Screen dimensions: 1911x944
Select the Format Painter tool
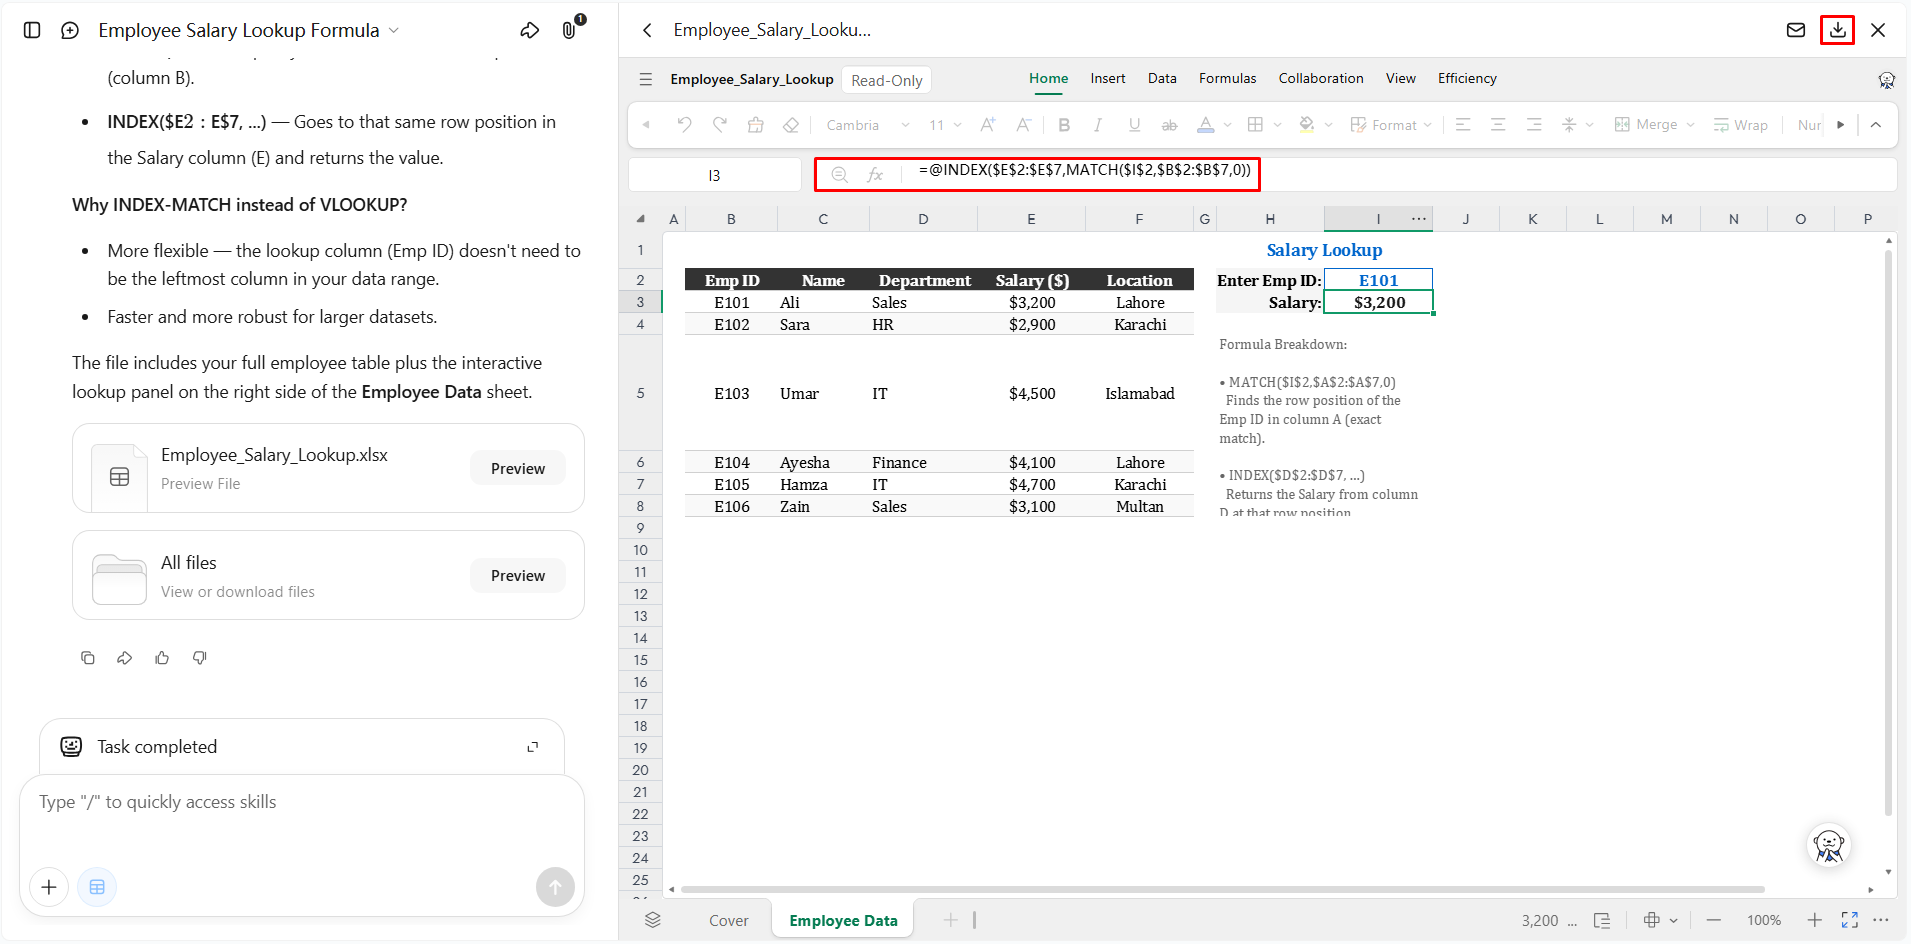756,125
